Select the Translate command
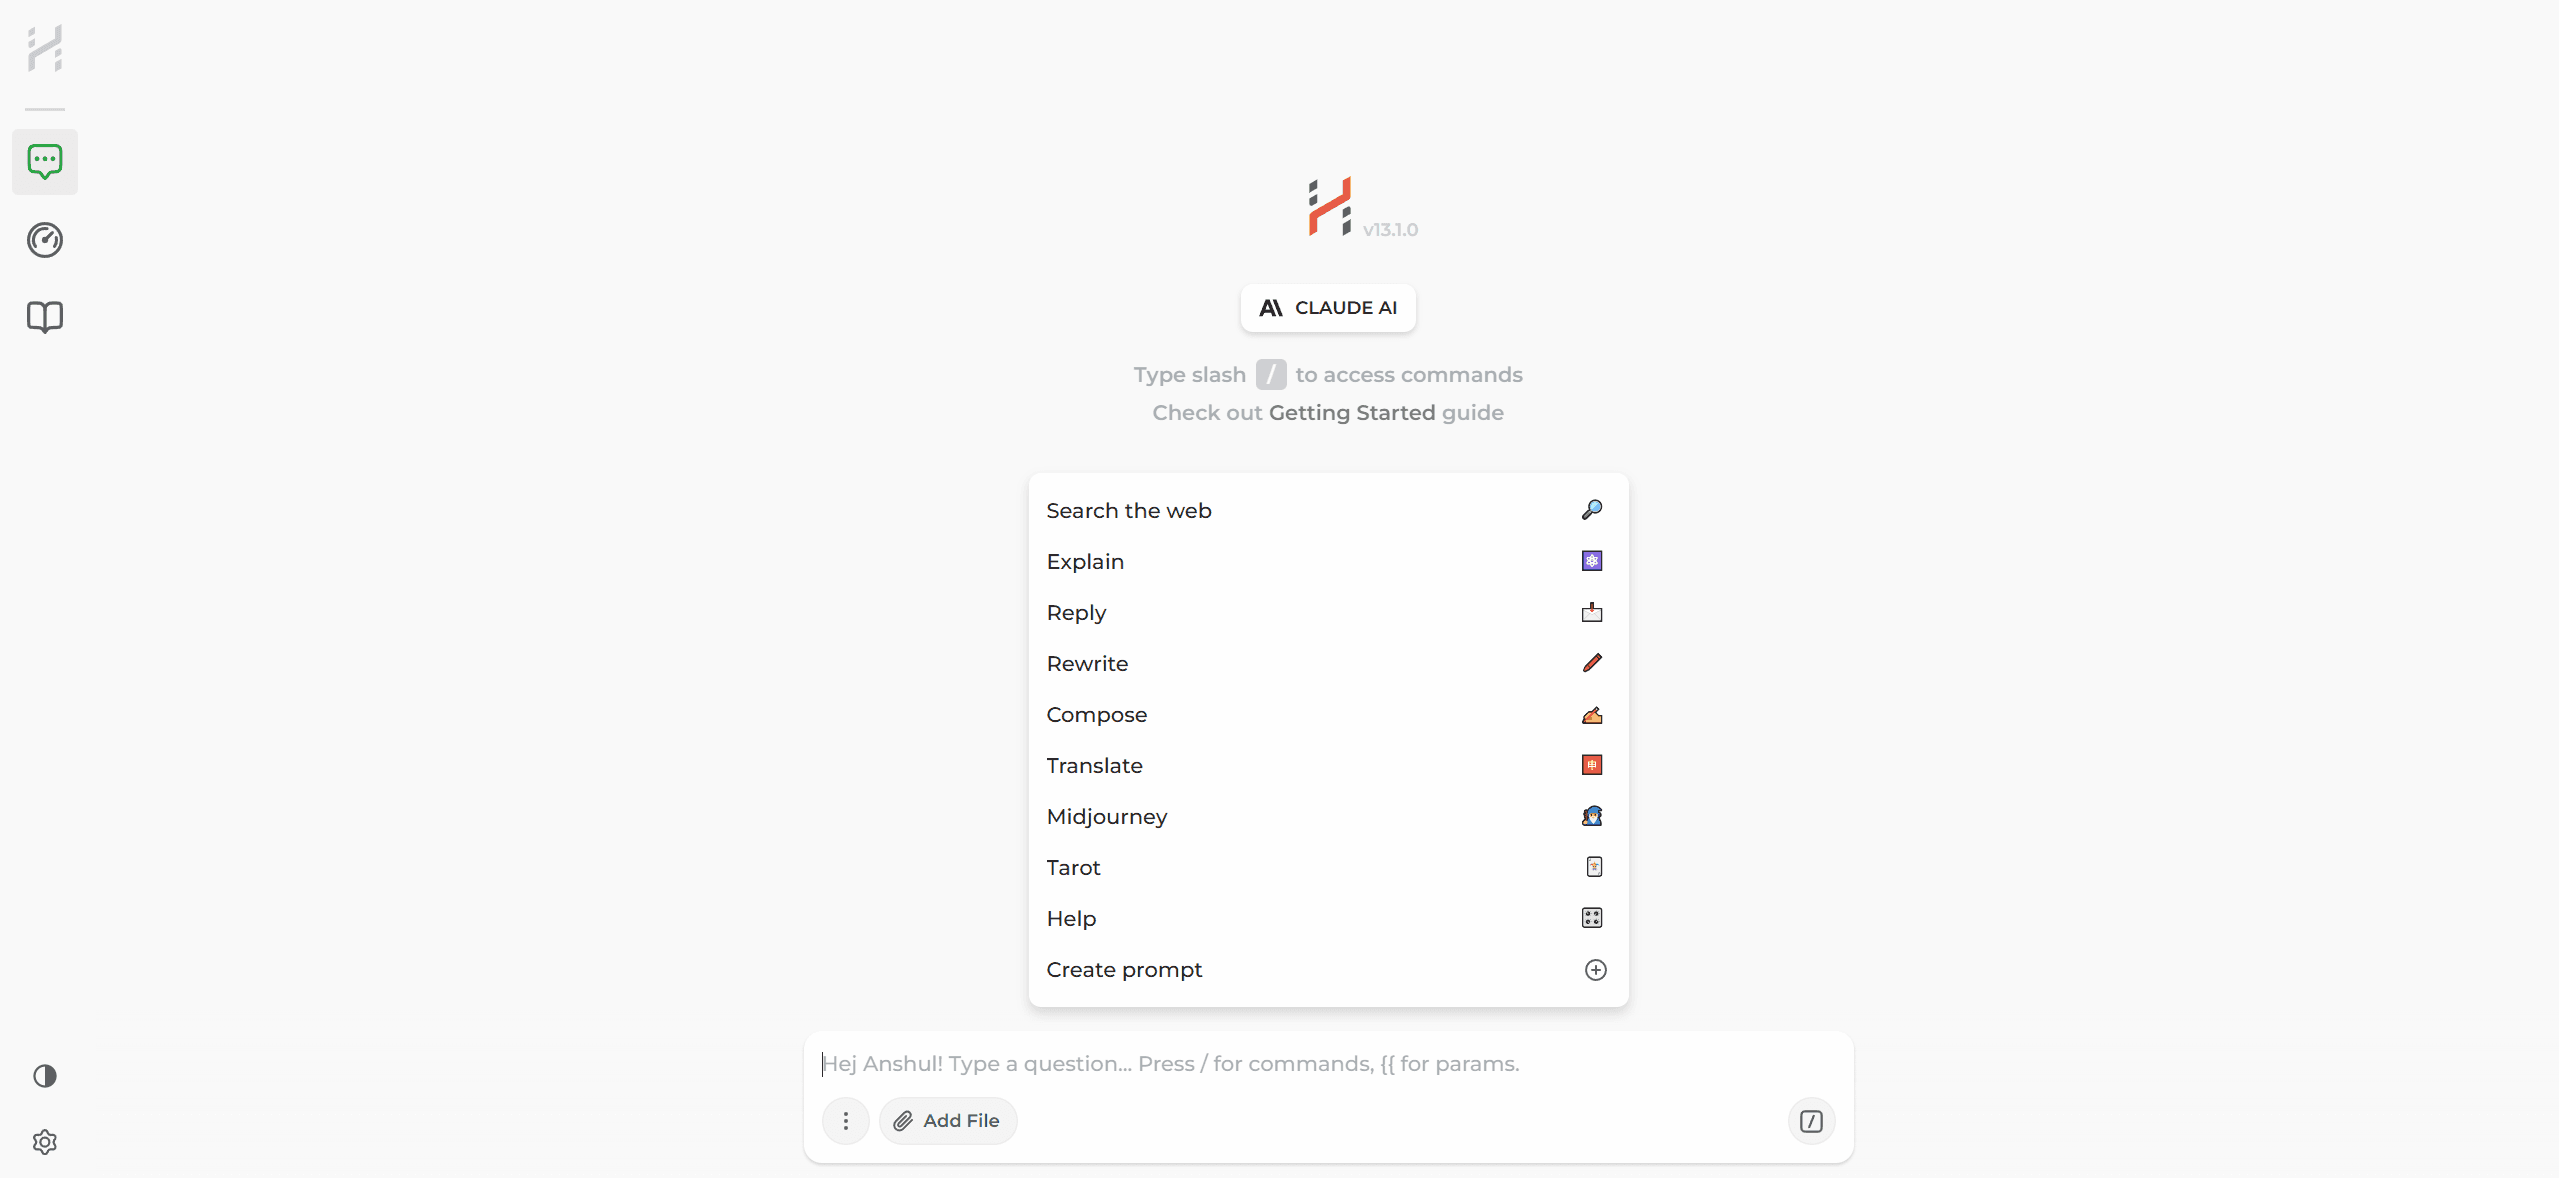Screen dimensions: 2559x1178 1093,765
